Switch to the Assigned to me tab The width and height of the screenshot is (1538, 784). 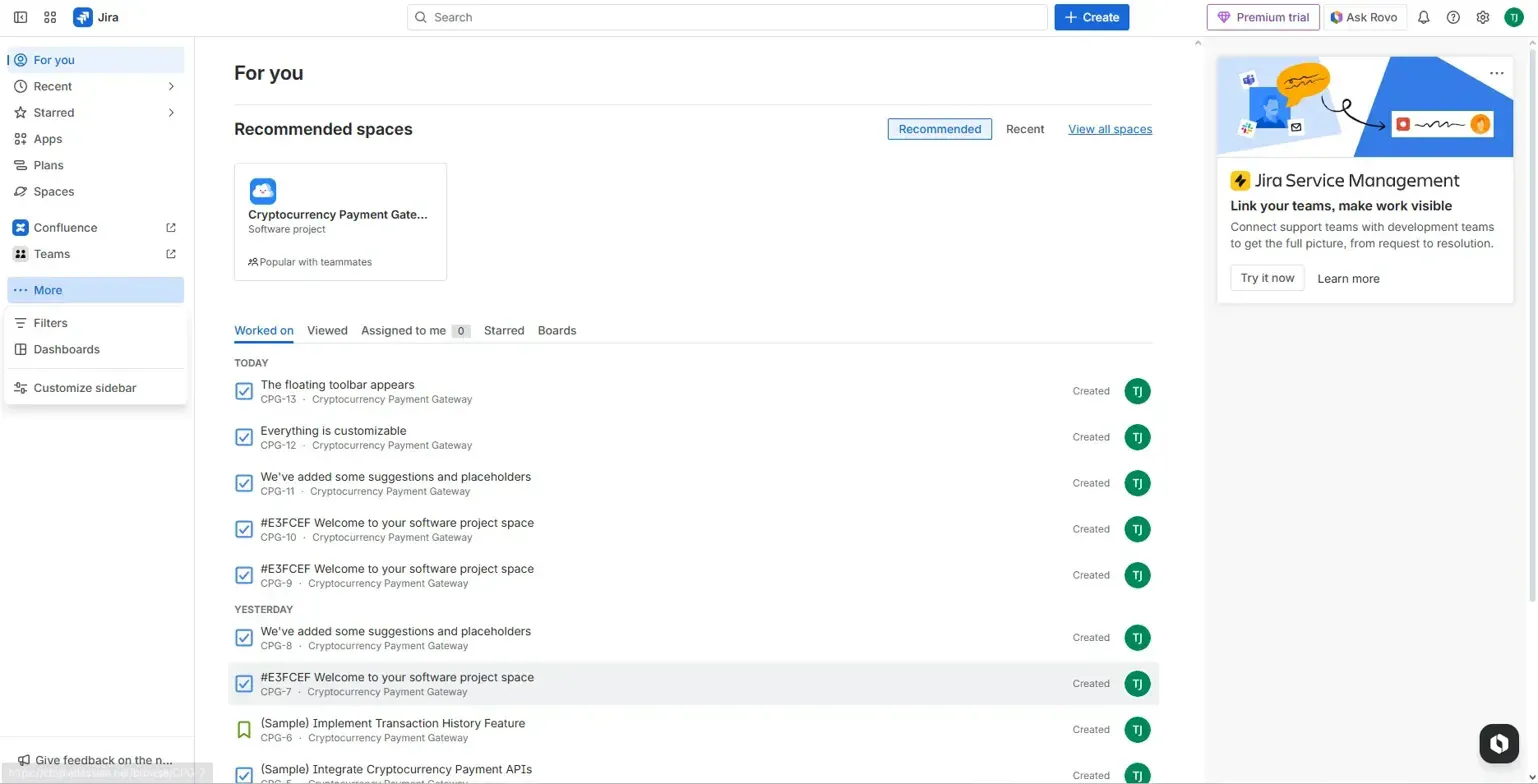click(x=403, y=330)
